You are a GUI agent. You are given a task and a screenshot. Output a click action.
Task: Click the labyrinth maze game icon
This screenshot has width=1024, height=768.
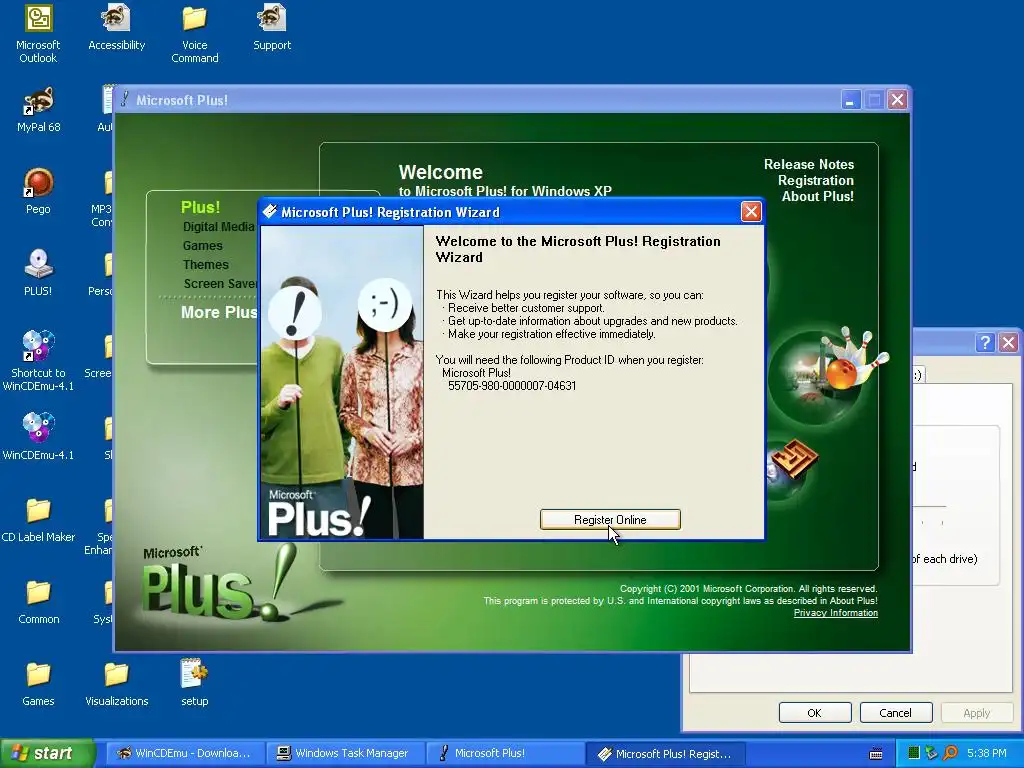pyautogui.click(x=794, y=458)
